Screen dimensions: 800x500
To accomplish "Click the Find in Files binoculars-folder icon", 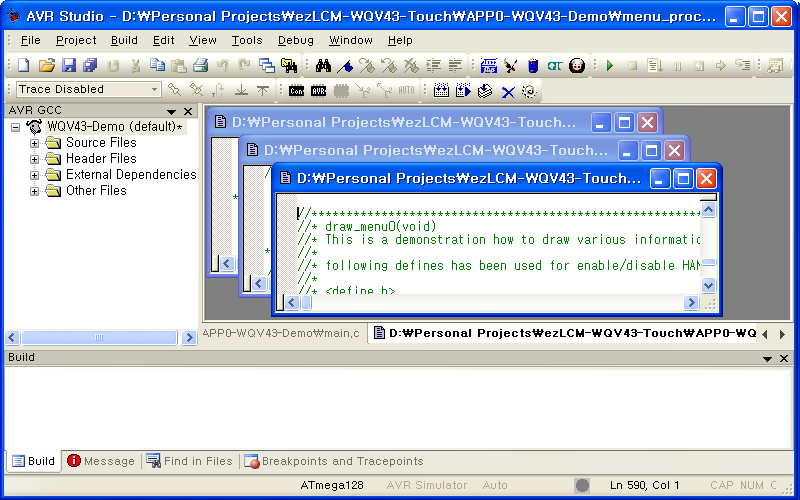I will tap(289, 65).
